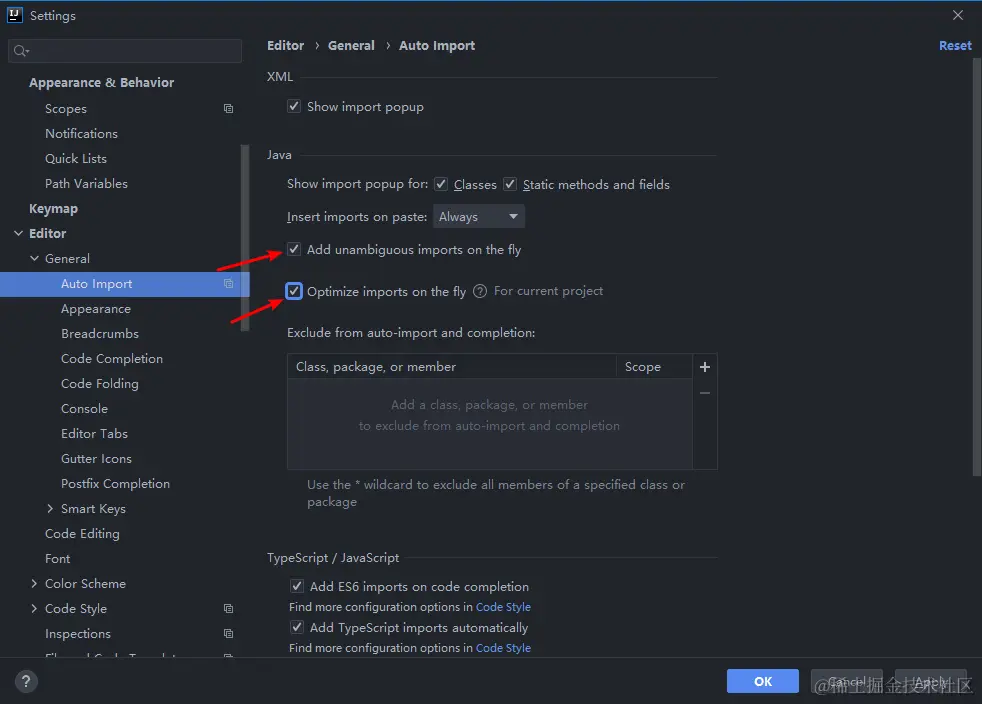Toggle XML Show import popup checkbox

(x=294, y=106)
